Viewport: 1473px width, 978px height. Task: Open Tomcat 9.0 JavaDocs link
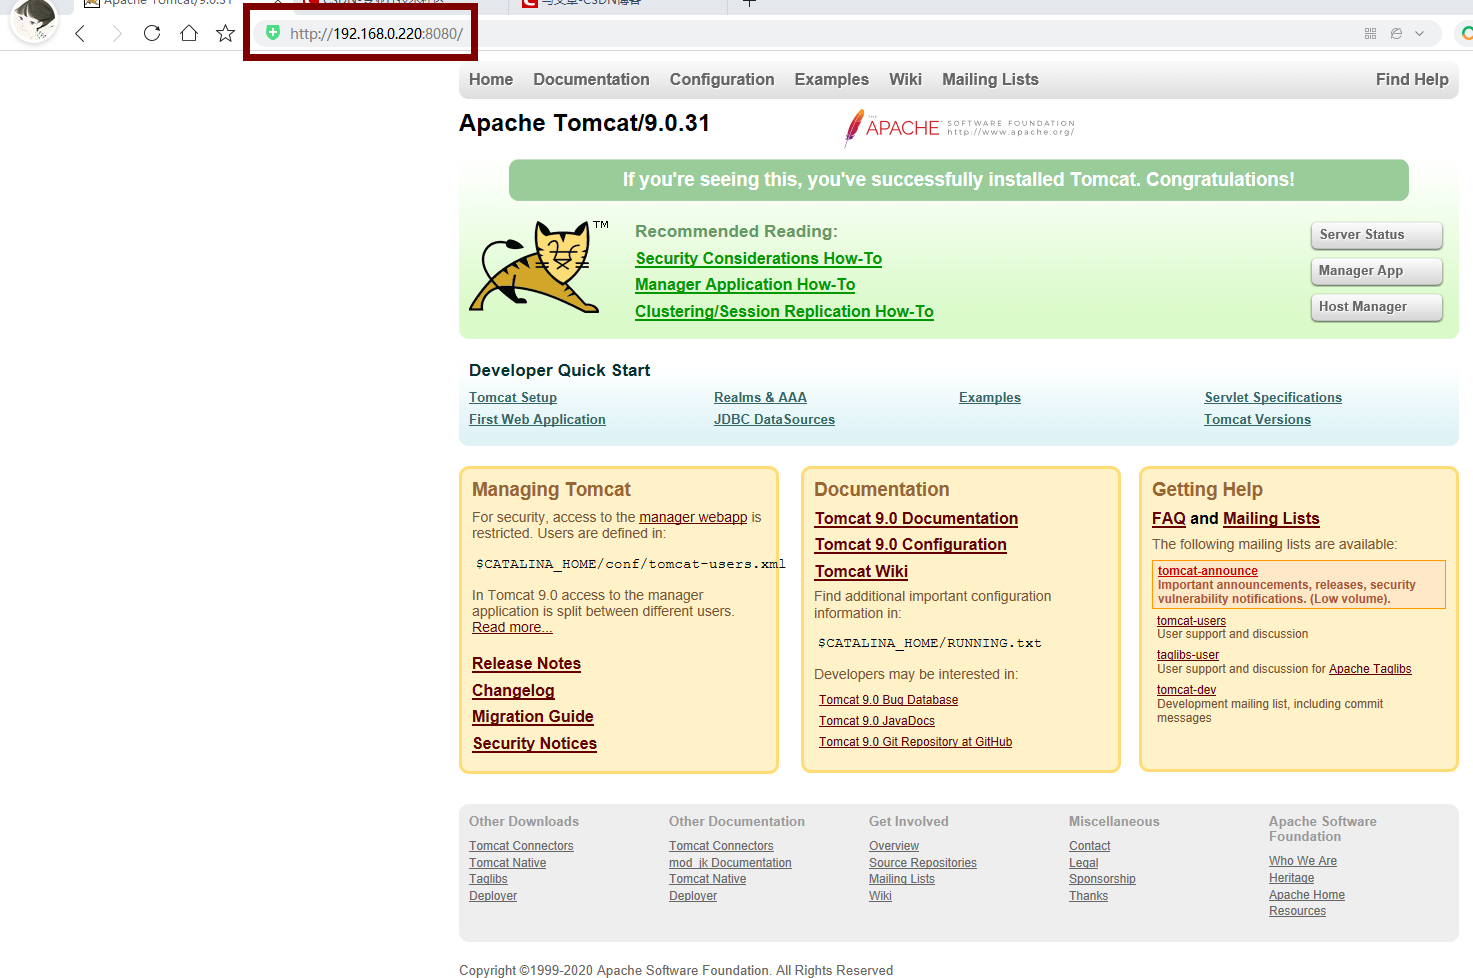point(877,721)
